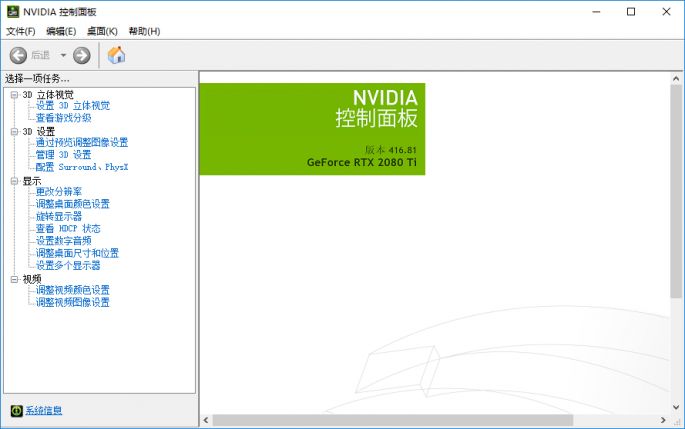Click the Back arrow toolbar icon
This screenshot has width=685, height=429.
point(18,55)
